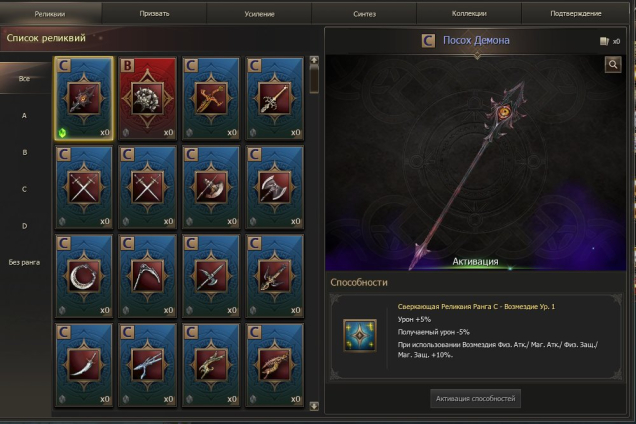
Task: Click the golden ornate sword relic card
Action: (x=211, y=99)
